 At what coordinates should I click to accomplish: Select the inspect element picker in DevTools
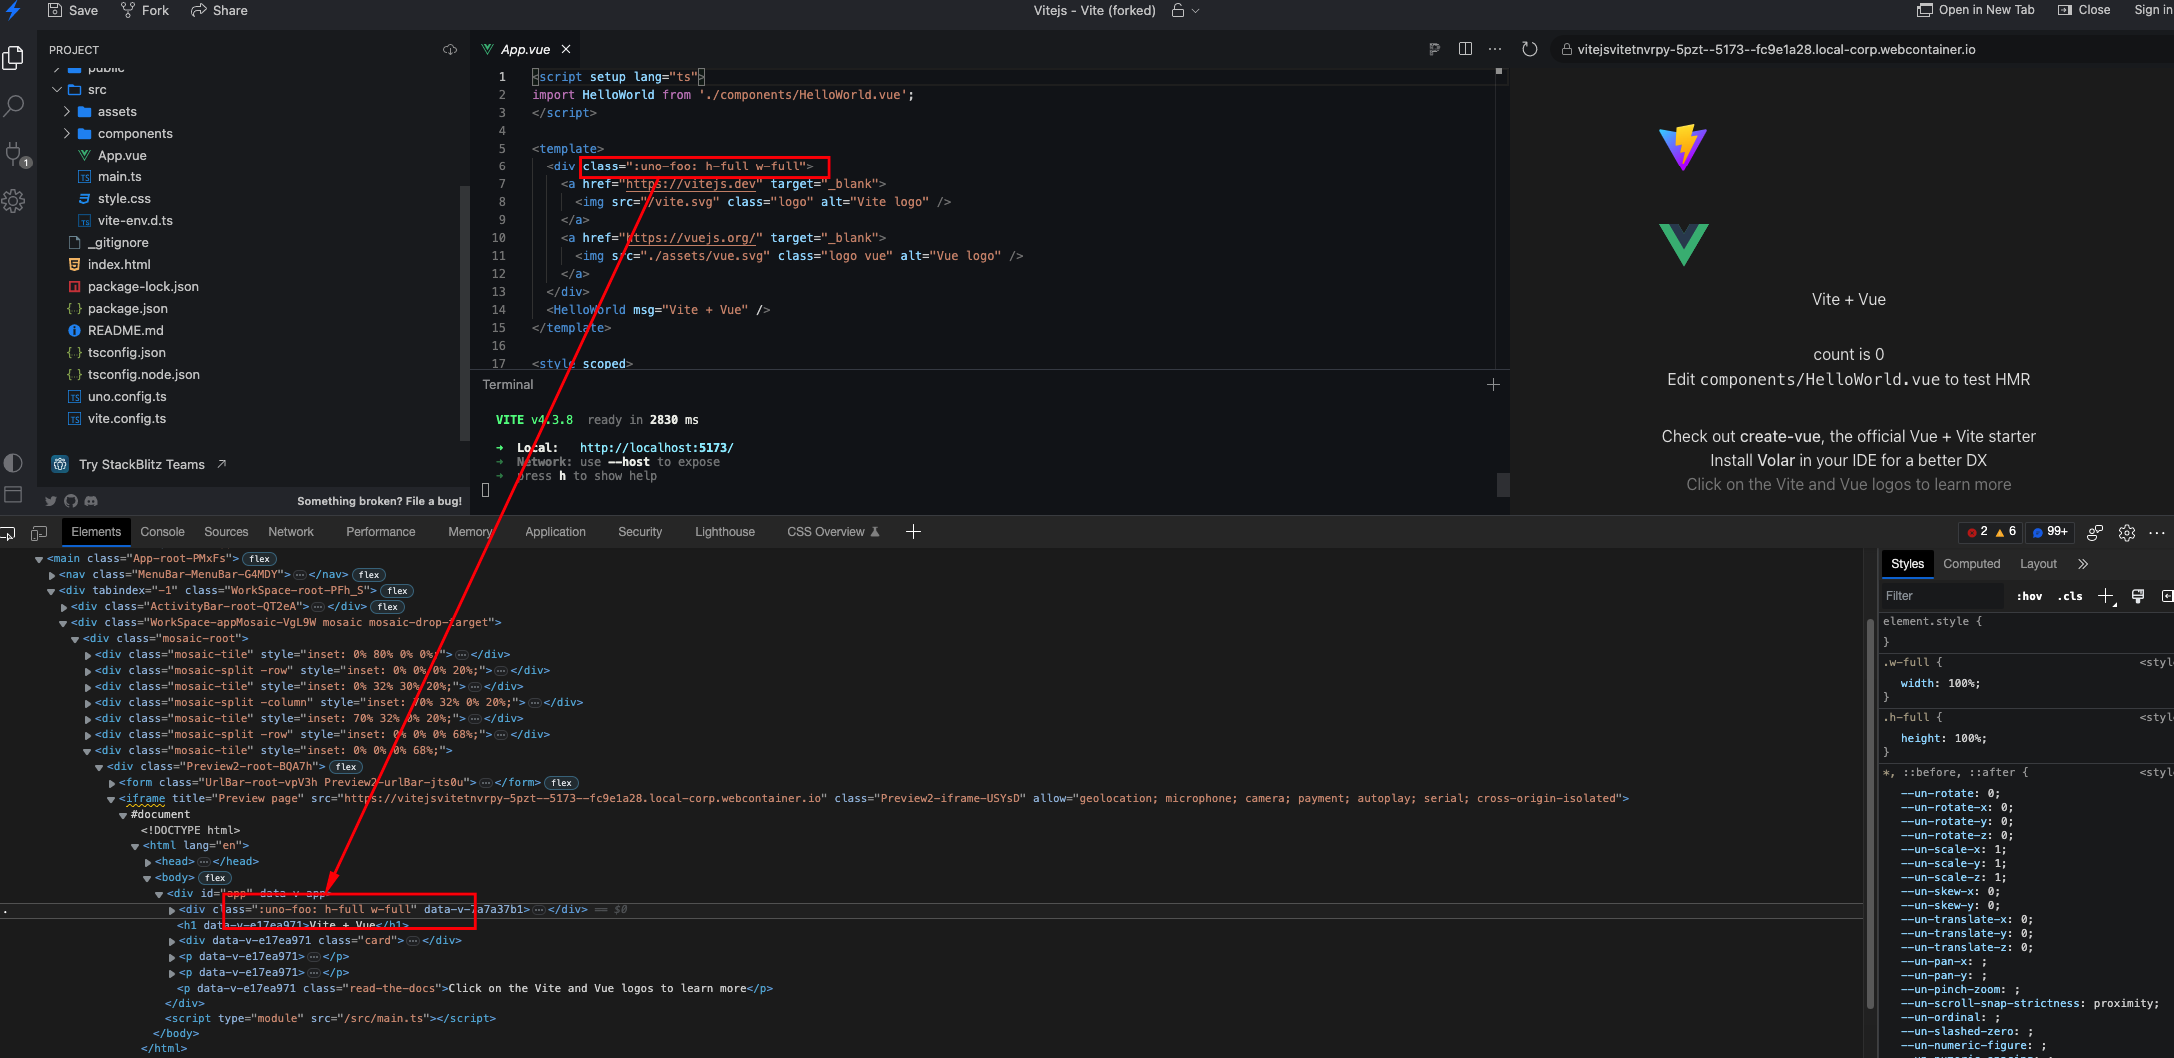coord(10,533)
